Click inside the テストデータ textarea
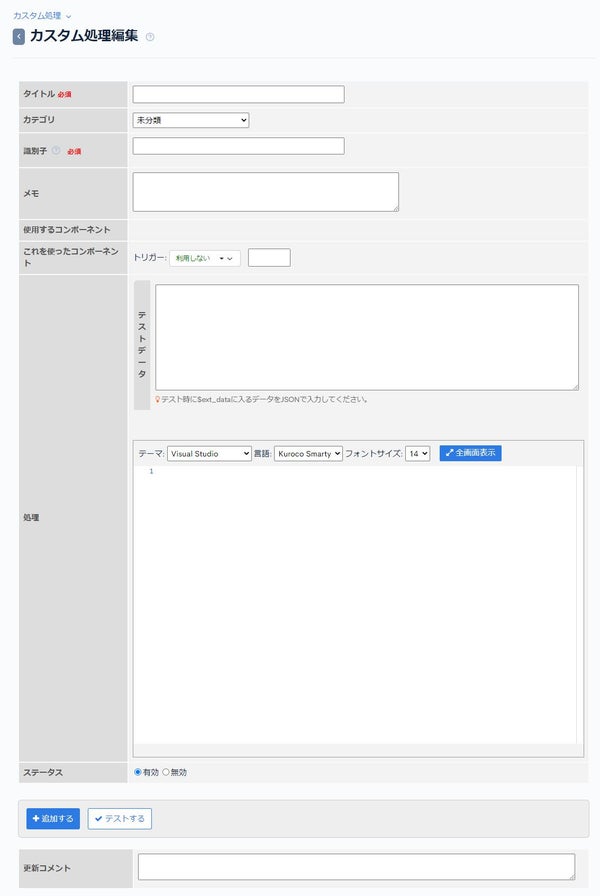This screenshot has width=600, height=896. (x=367, y=337)
